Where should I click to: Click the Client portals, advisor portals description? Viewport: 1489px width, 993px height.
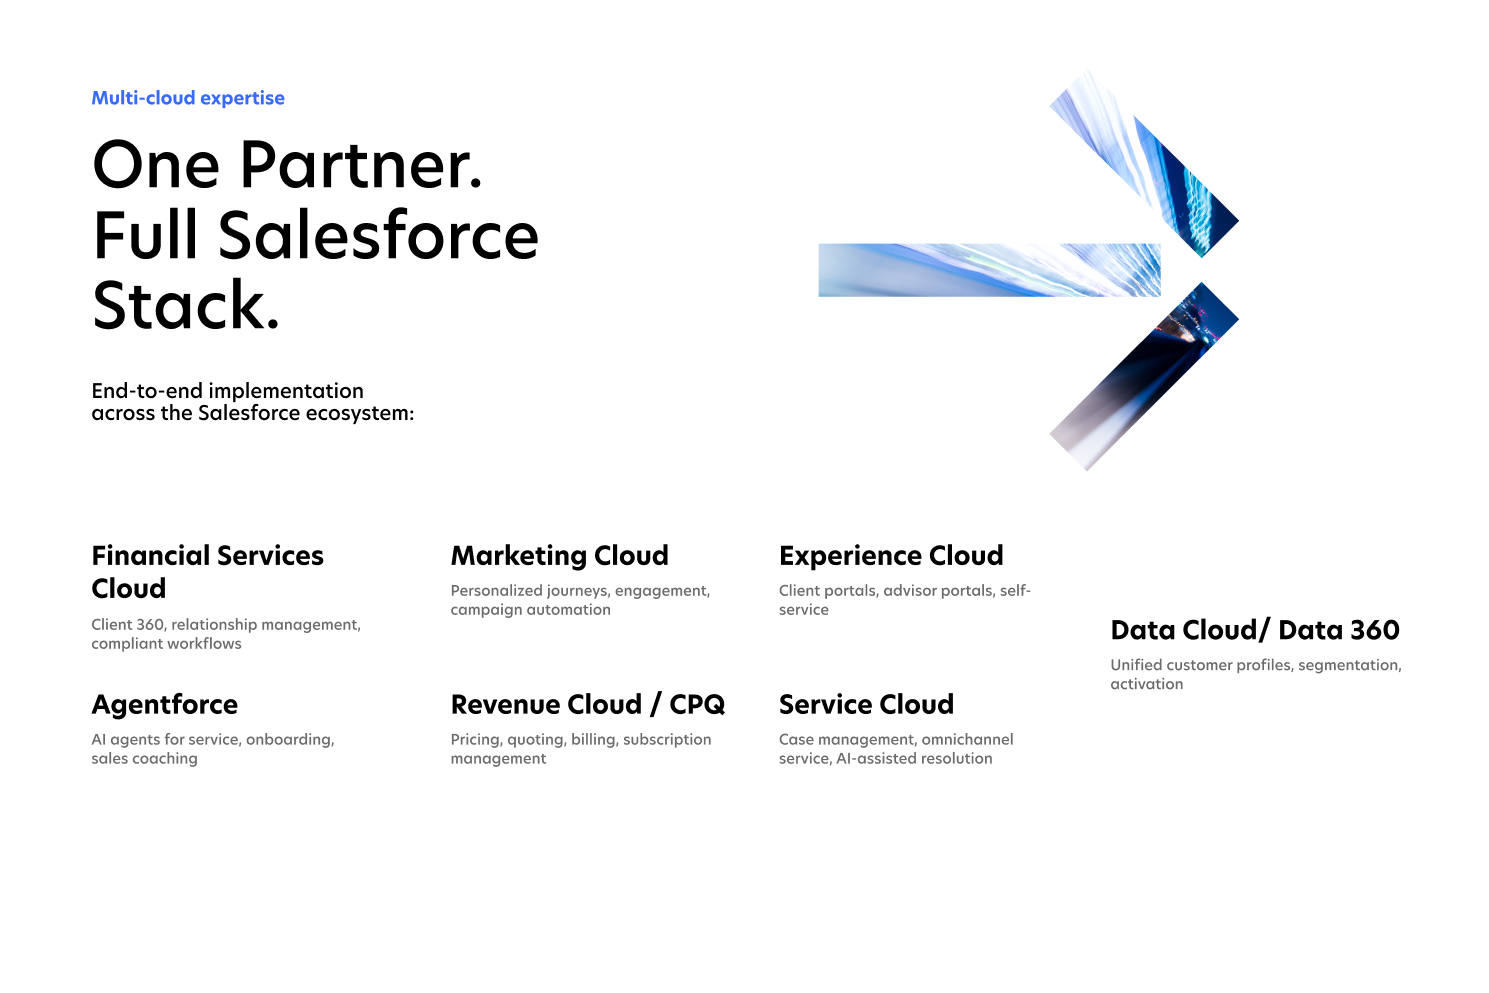coord(904,600)
